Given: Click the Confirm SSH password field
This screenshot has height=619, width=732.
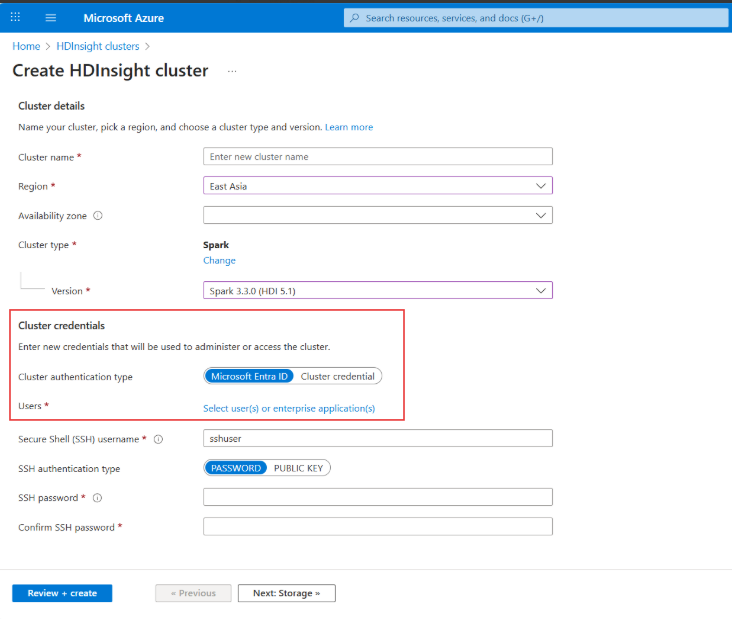Looking at the screenshot, I should click(378, 527).
